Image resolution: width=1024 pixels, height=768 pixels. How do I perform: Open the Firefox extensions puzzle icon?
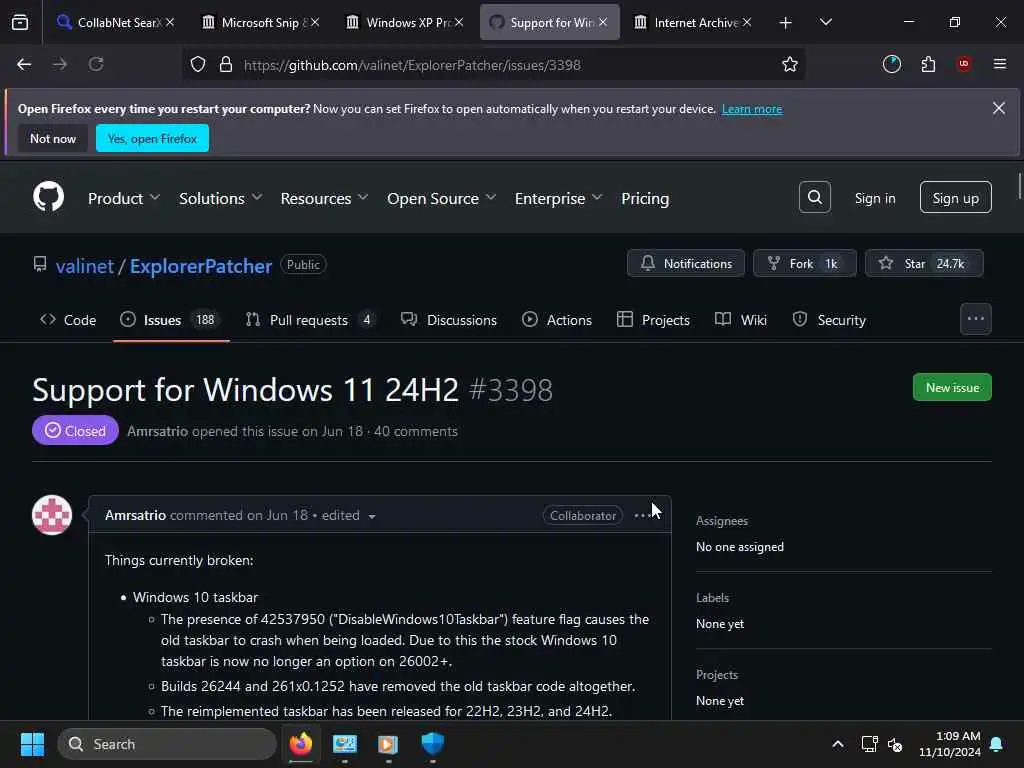[928, 64]
